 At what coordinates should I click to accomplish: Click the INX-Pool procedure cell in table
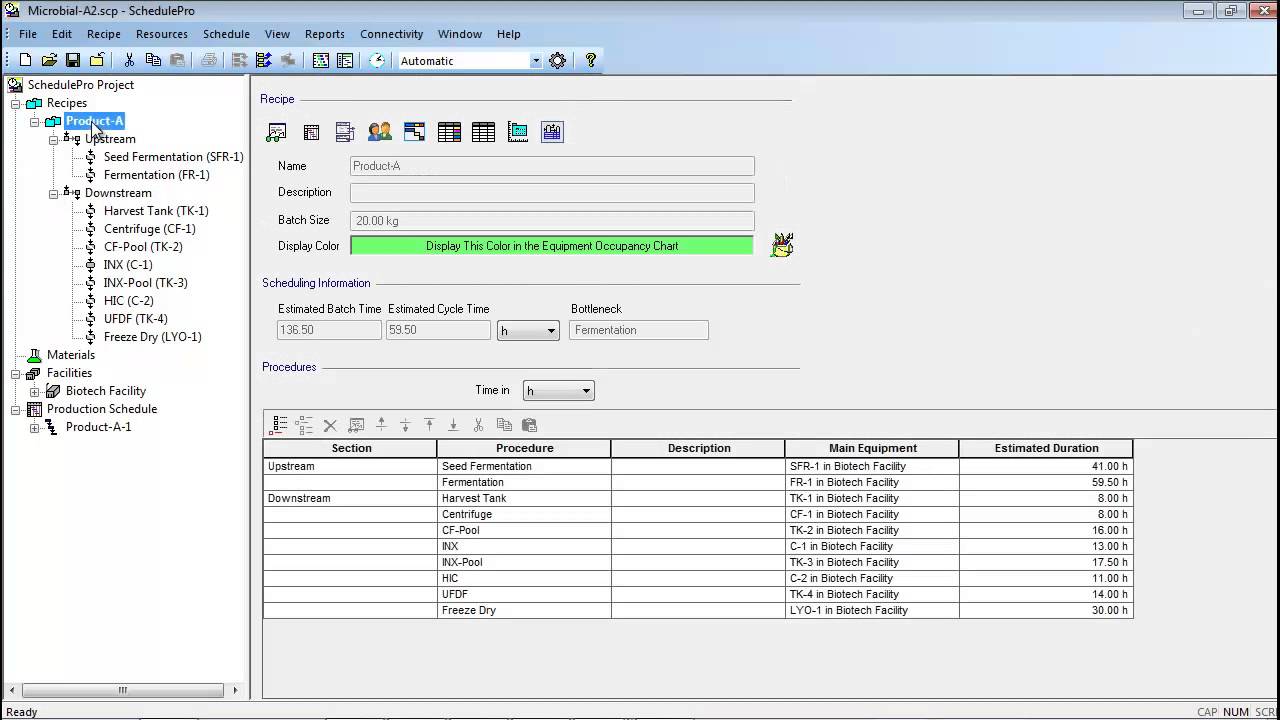pyautogui.click(x=524, y=562)
